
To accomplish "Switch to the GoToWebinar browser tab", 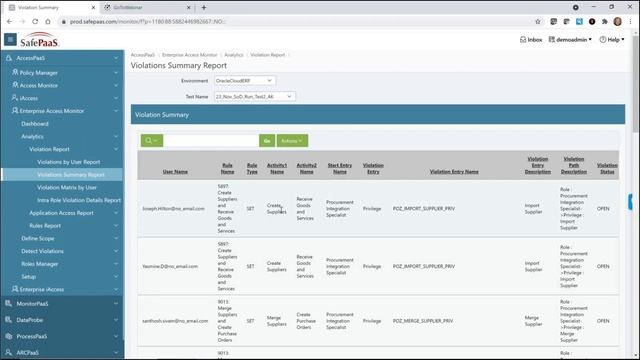I will click(147, 7).
